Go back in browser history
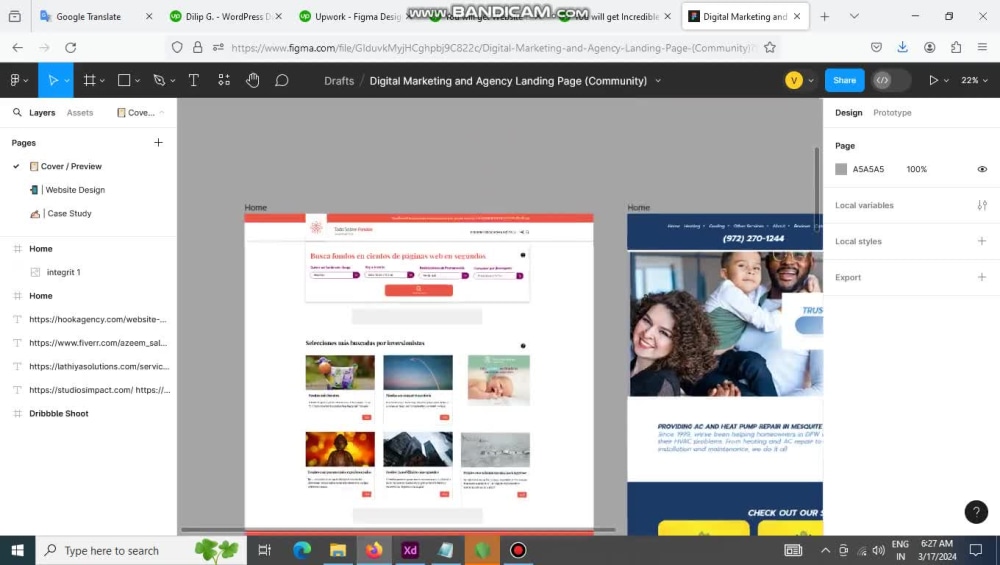This screenshot has width=1000, height=565. pos(18,47)
